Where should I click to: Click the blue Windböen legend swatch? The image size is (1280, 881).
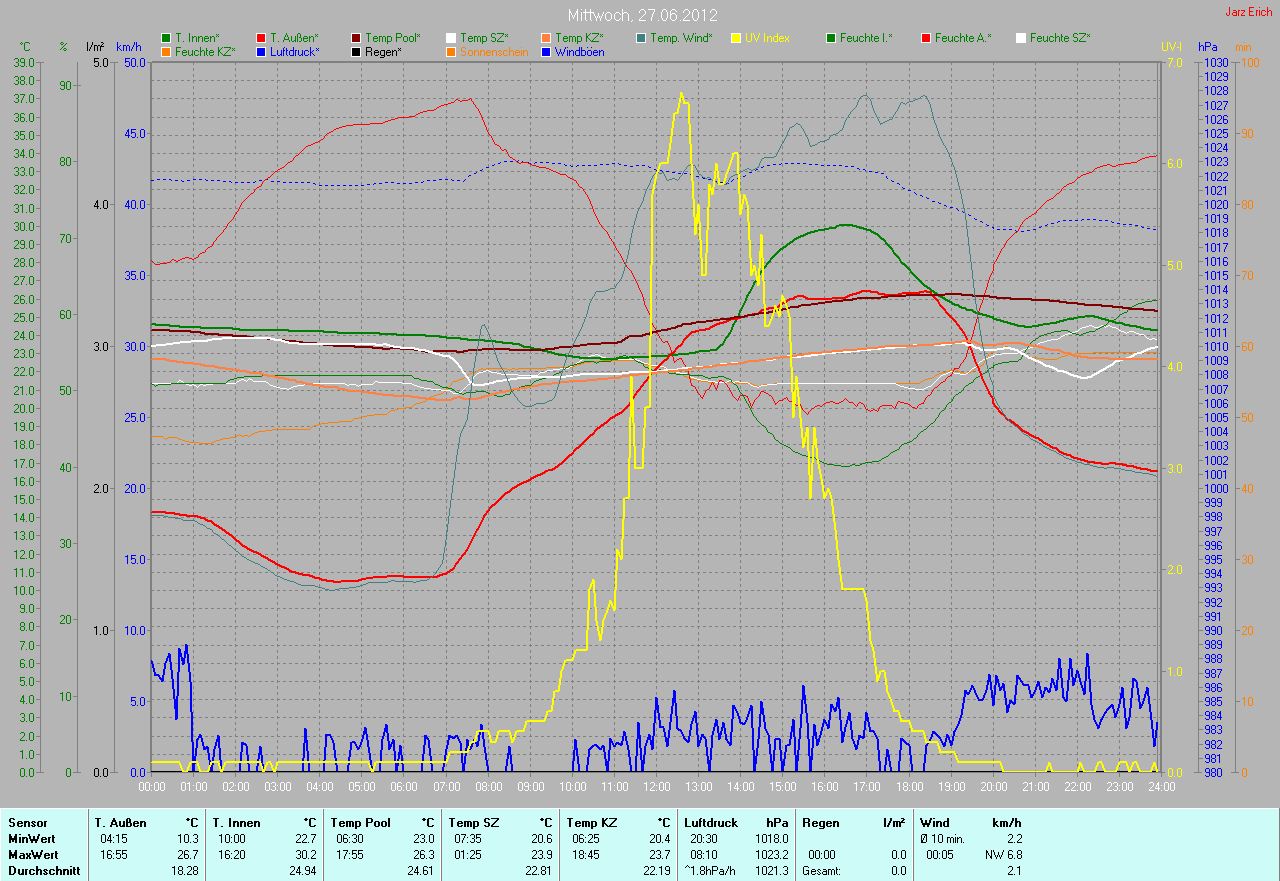[x=546, y=51]
